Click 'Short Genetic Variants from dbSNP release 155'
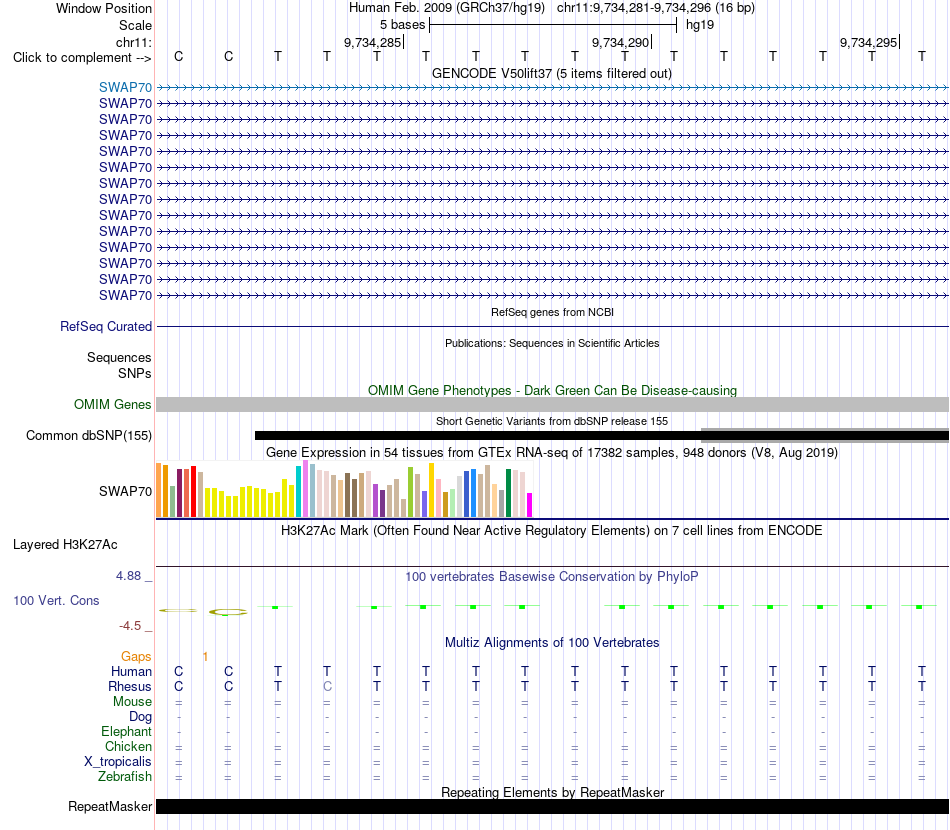The height and width of the screenshot is (830, 950). click(x=552, y=421)
